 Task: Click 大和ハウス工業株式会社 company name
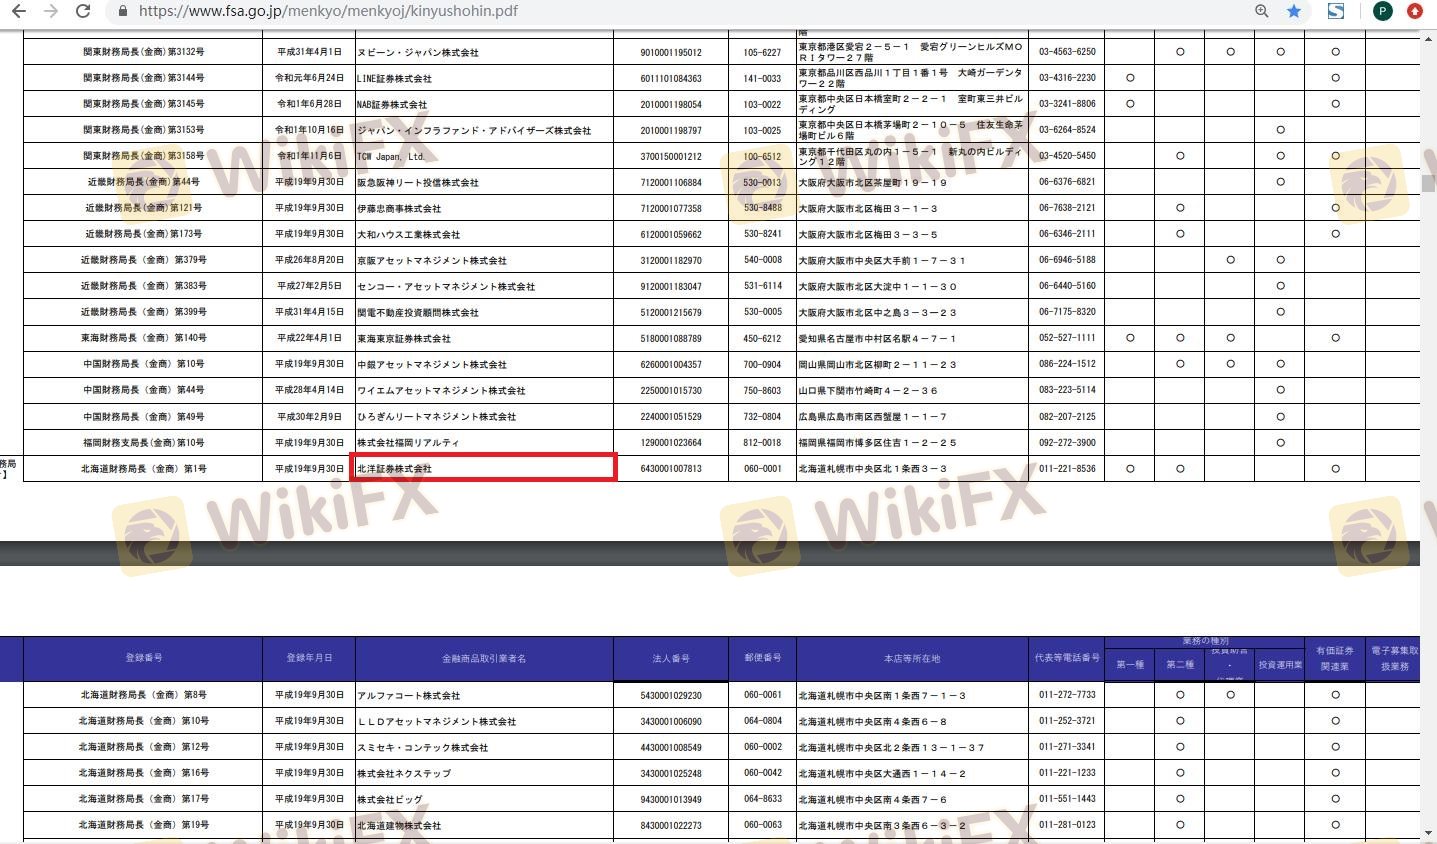(409, 234)
